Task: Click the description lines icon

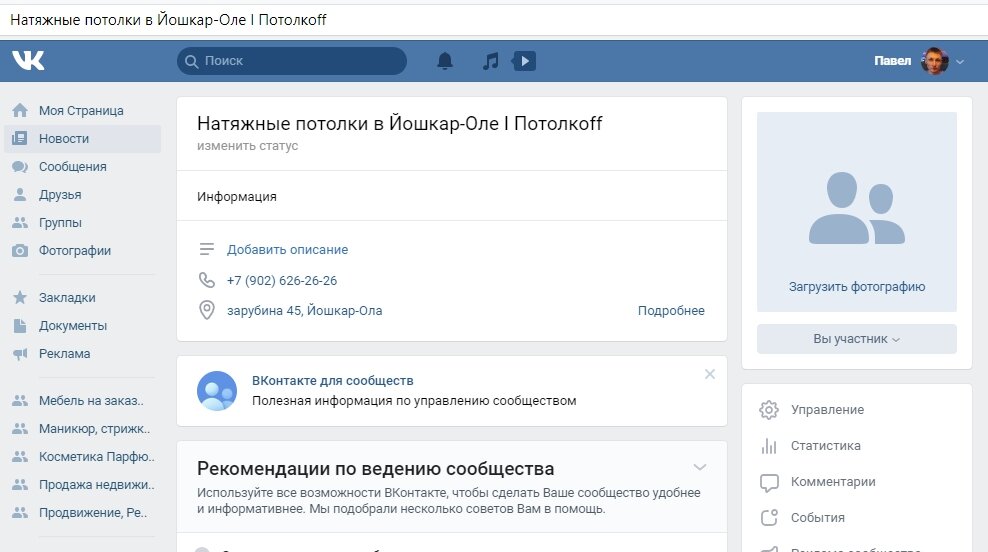Action: (x=207, y=250)
